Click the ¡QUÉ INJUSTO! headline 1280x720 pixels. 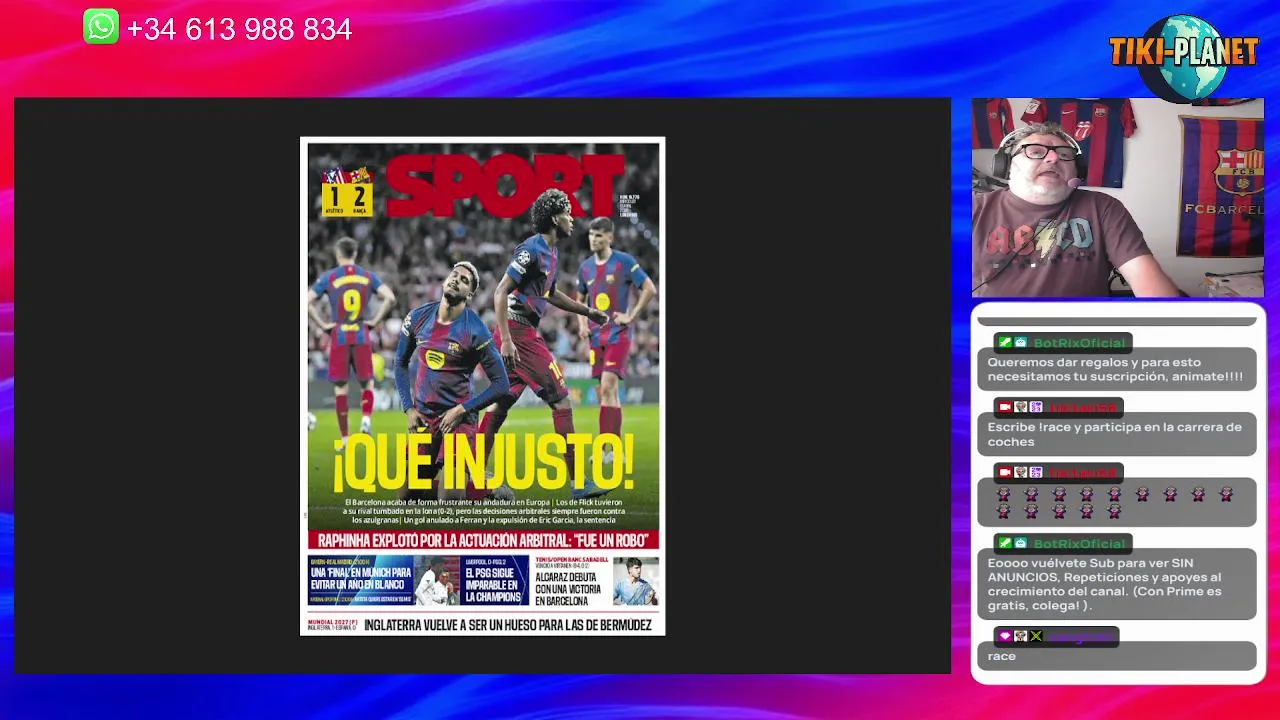pos(483,461)
